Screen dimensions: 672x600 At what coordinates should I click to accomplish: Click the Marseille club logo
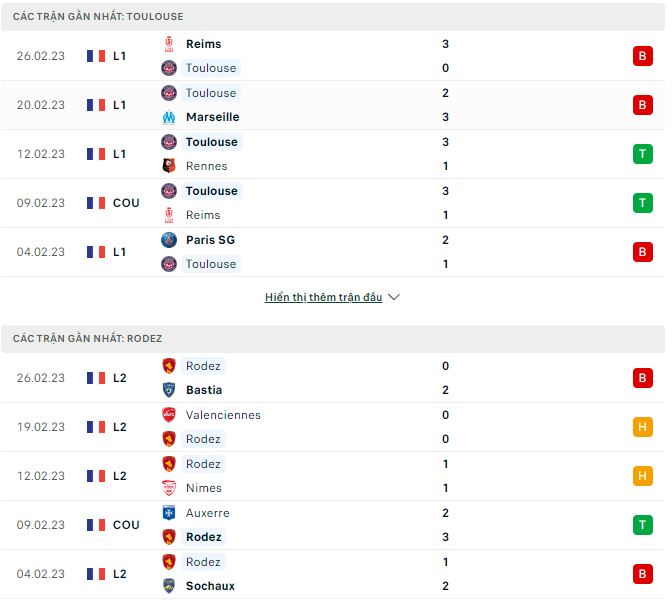tap(169, 117)
